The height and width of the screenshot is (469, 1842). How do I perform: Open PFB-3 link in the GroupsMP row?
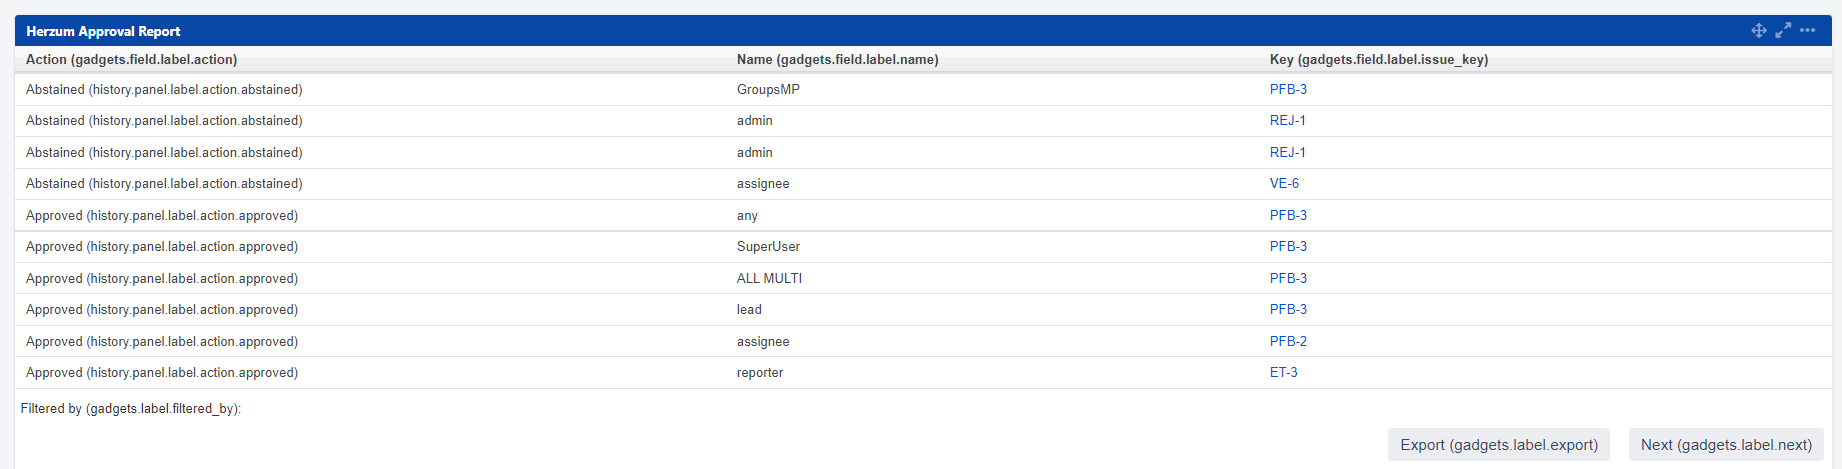pos(1288,90)
